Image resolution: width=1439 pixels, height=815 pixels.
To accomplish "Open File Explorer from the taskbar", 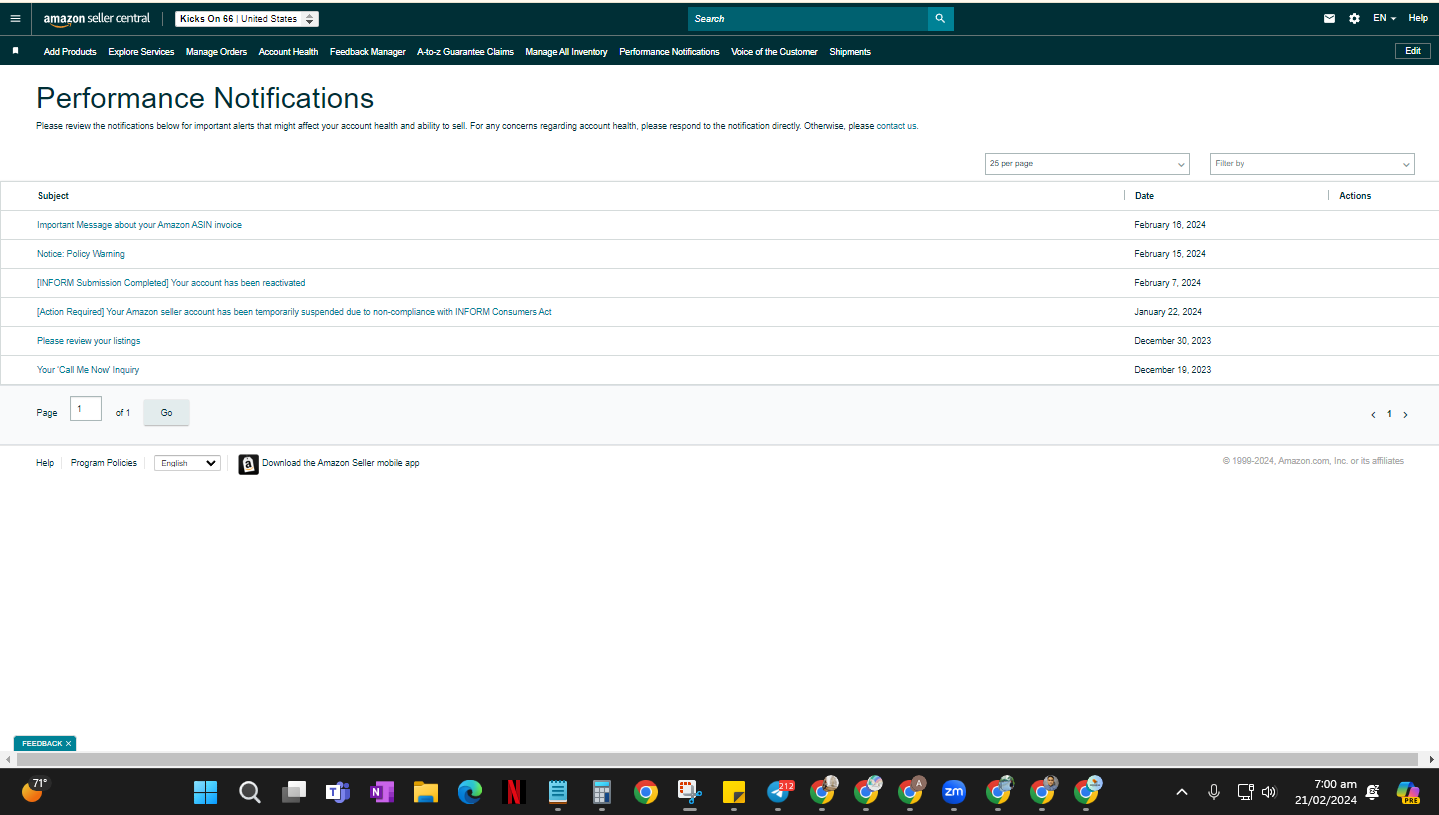I will pyautogui.click(x=426, y=792).
